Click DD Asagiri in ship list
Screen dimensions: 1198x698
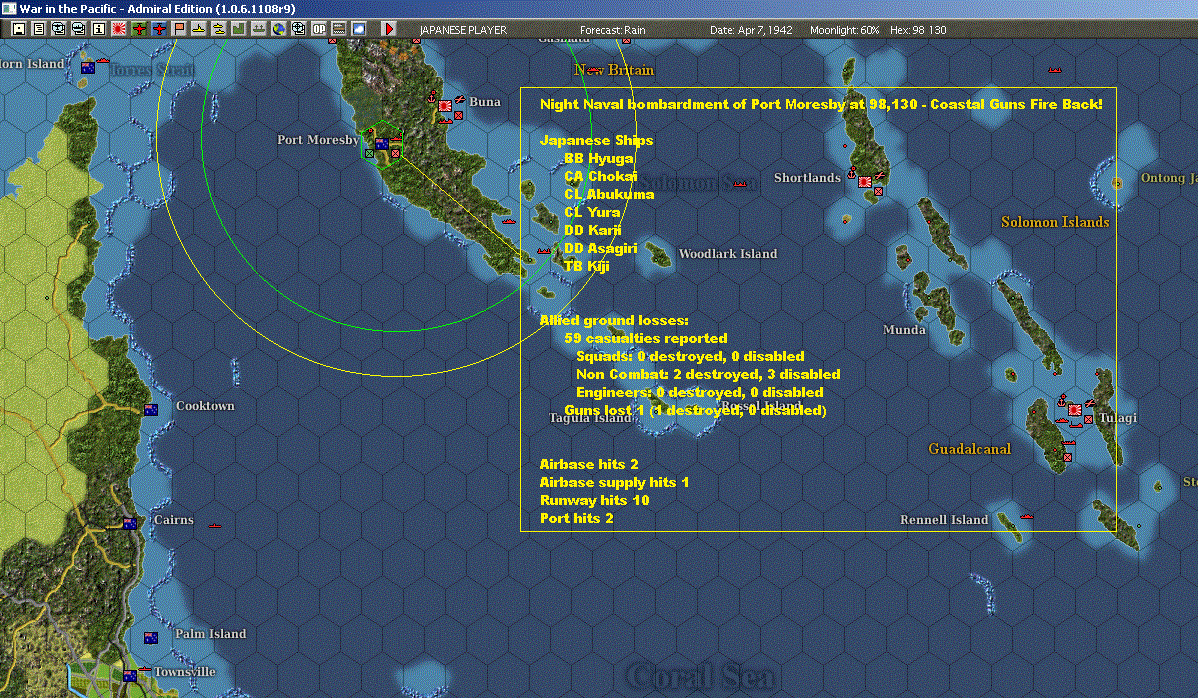tap(601, 248)
